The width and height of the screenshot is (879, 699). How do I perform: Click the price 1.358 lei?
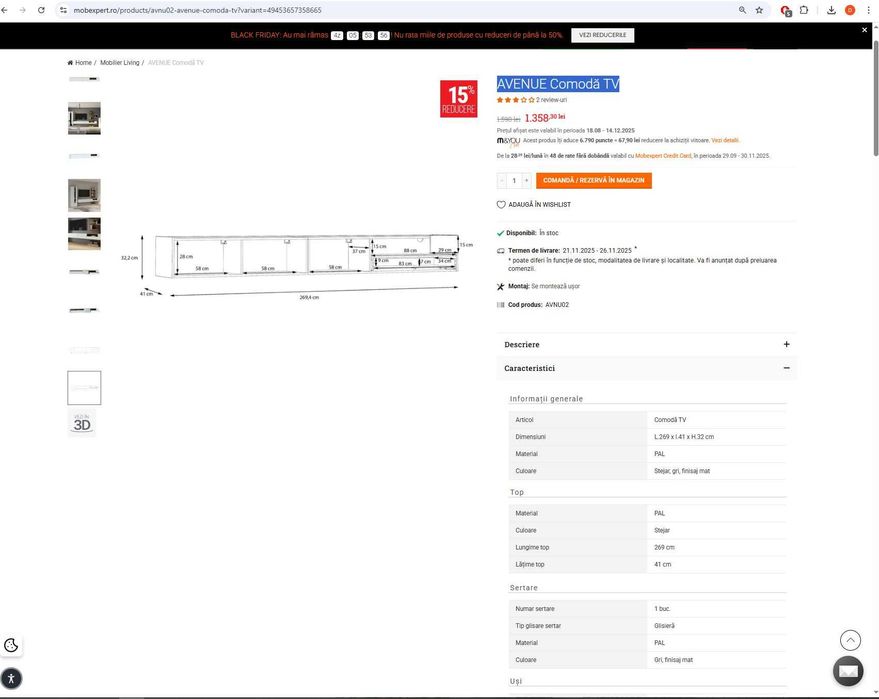pos(545,118)
